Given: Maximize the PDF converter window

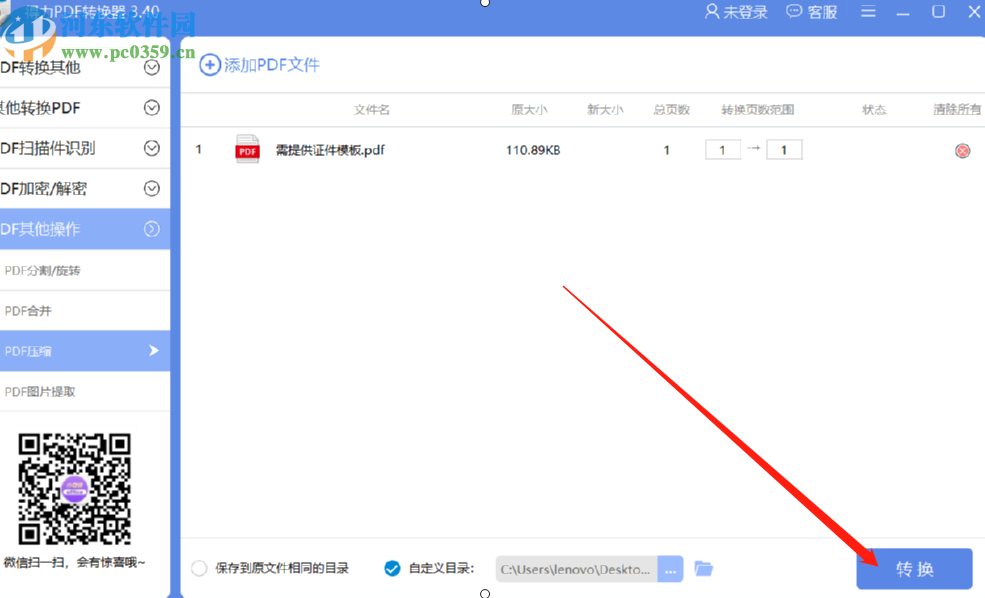Looking at the screenshot, I should point(938,11).
